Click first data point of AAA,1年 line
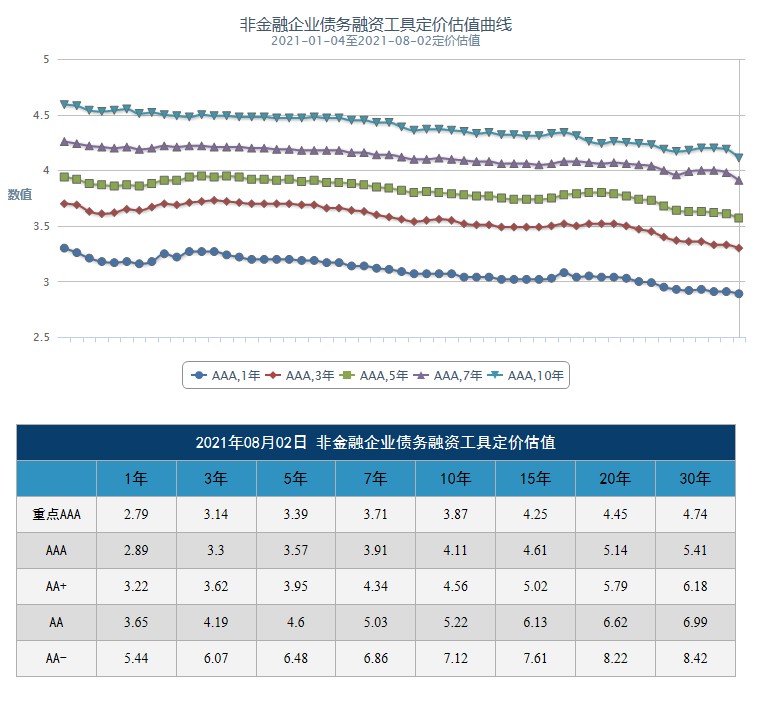This screenshot has height=703, width=759. click(x=64, y=248)
